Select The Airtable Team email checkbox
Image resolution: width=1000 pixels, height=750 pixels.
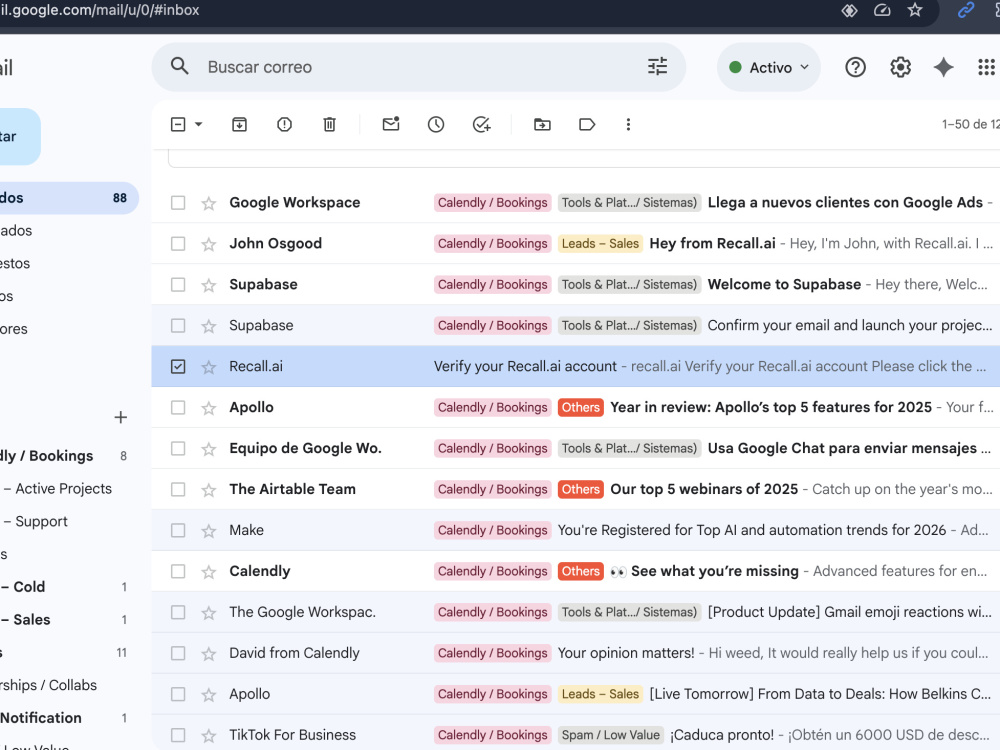pos(178,489)
